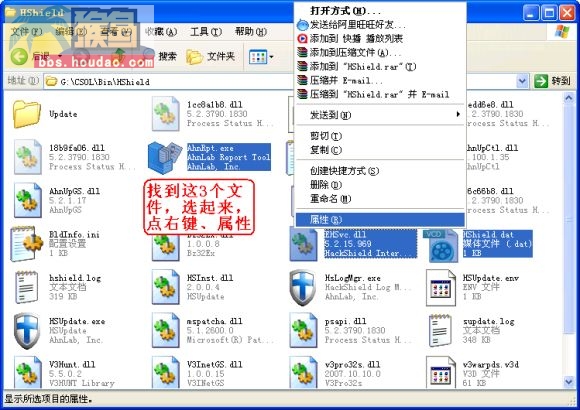
Task: Select the psapi.dll file icon
Action: [x=303, y=330]
